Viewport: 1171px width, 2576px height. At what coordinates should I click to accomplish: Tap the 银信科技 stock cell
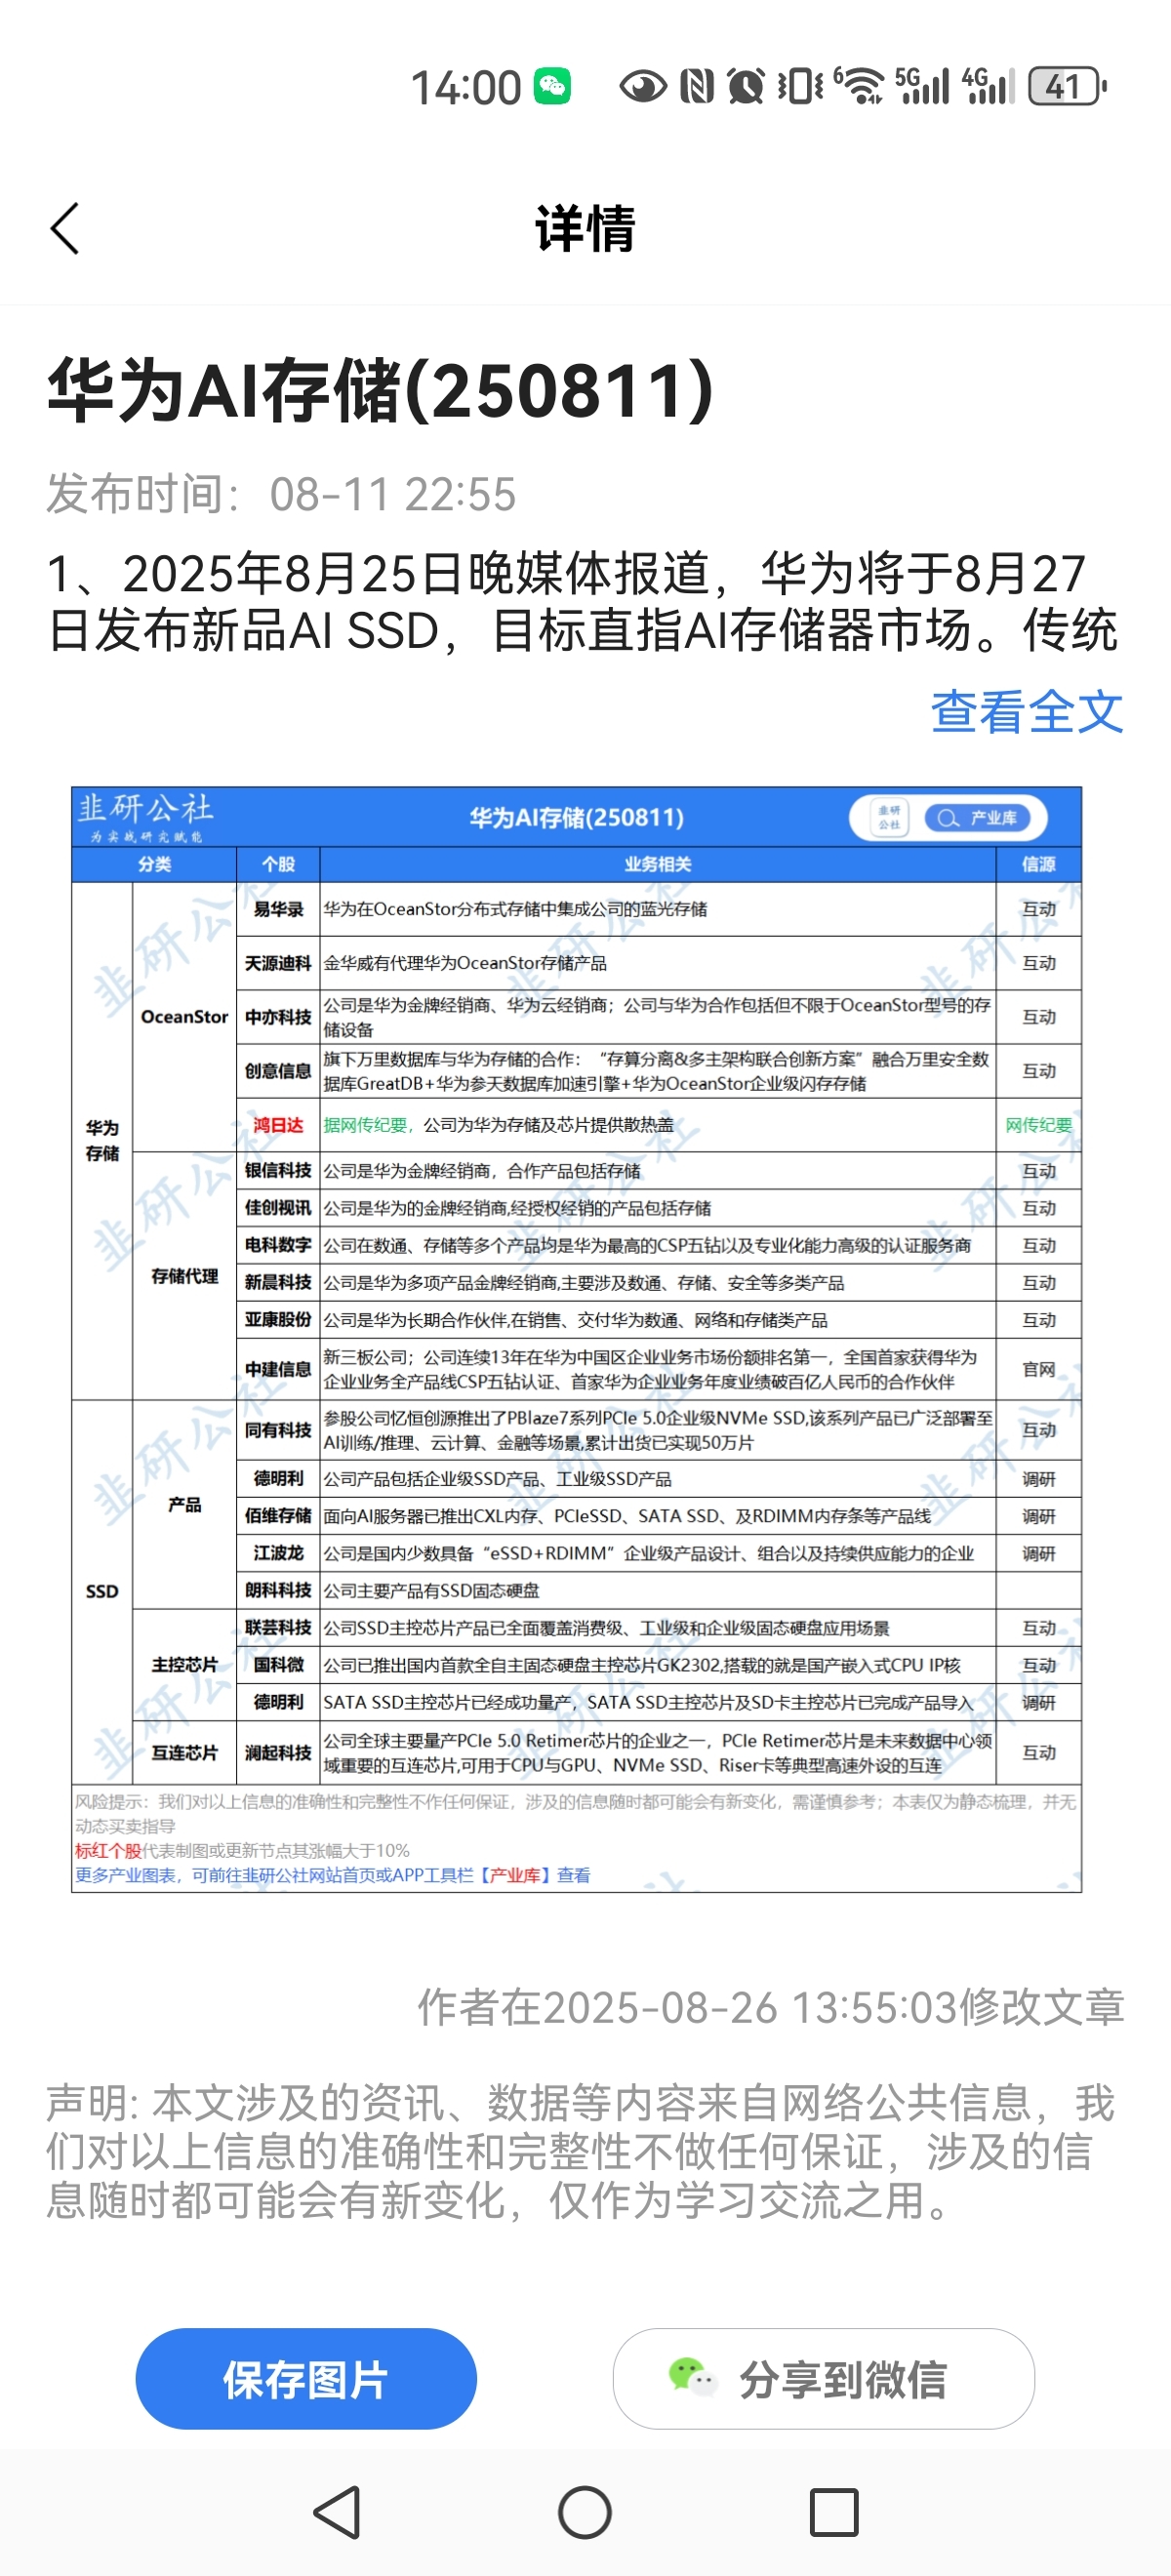pyautogui.click(x=278, y=1170)
